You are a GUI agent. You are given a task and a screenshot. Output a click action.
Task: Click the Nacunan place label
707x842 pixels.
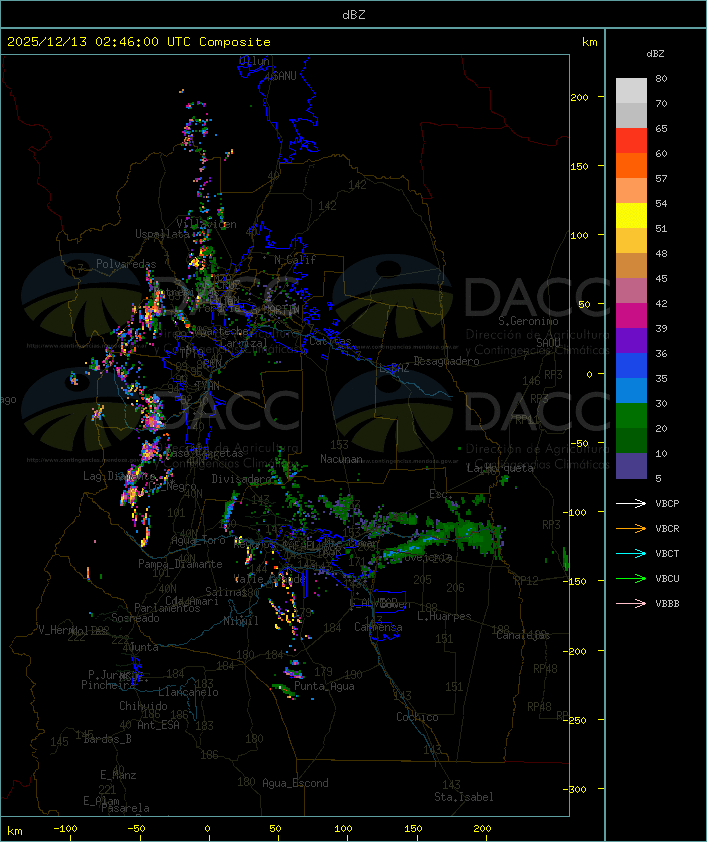point(341,459)
